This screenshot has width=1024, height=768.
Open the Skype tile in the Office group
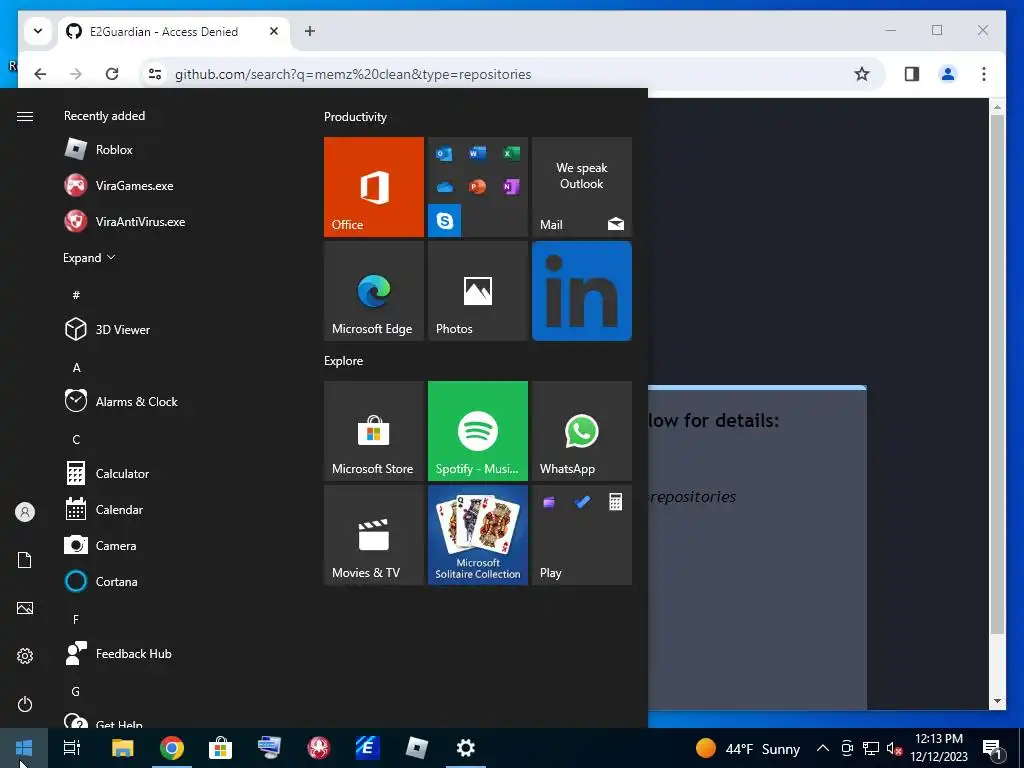coord(445,220)
